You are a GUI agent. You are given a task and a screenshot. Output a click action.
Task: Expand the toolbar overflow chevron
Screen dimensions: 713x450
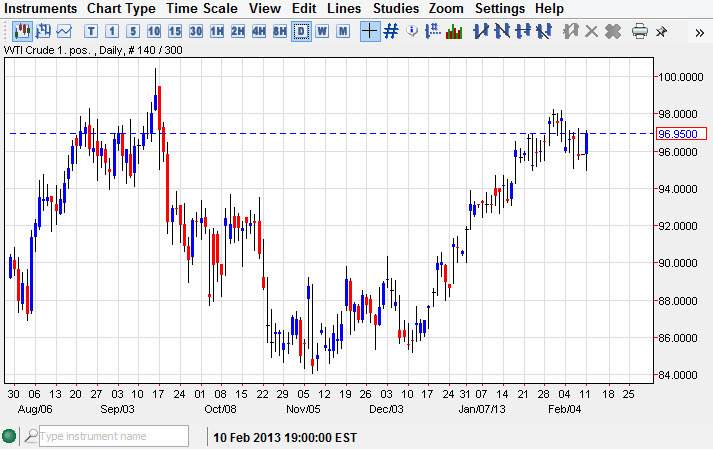[x=699, y=31]
